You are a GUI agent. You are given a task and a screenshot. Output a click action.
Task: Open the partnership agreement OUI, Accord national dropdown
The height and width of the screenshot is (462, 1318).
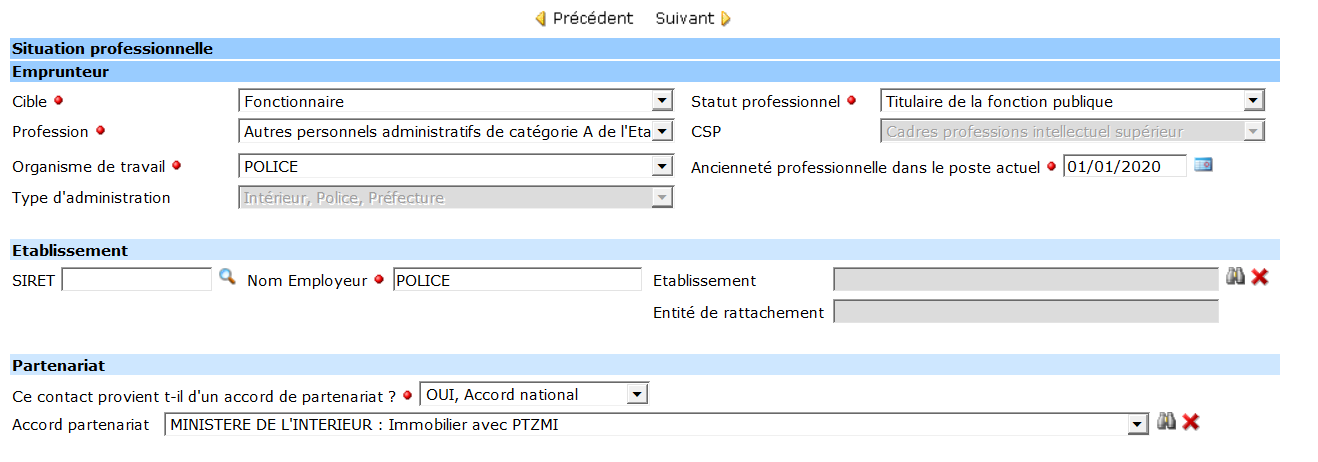(x=637, y=395)
